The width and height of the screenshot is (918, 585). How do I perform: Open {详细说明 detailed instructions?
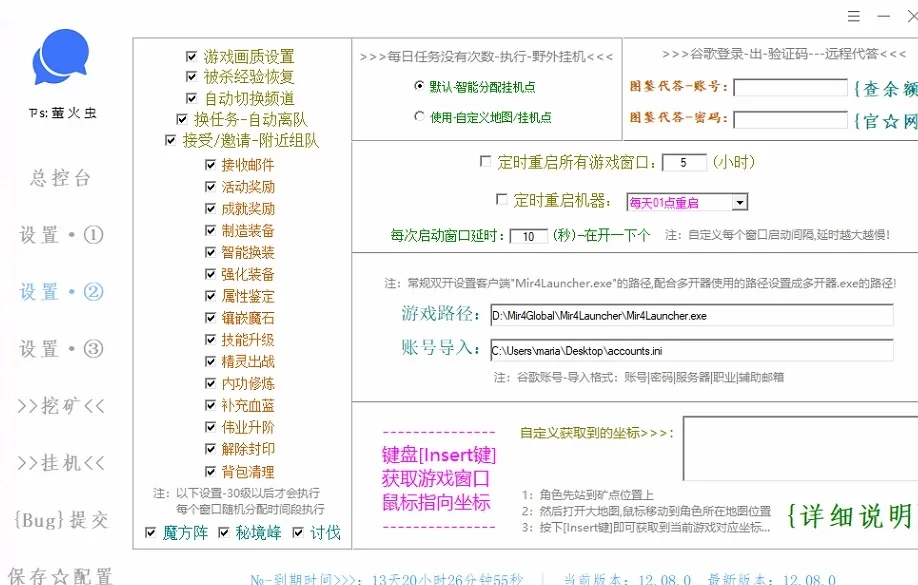click(x=850, y=516)
